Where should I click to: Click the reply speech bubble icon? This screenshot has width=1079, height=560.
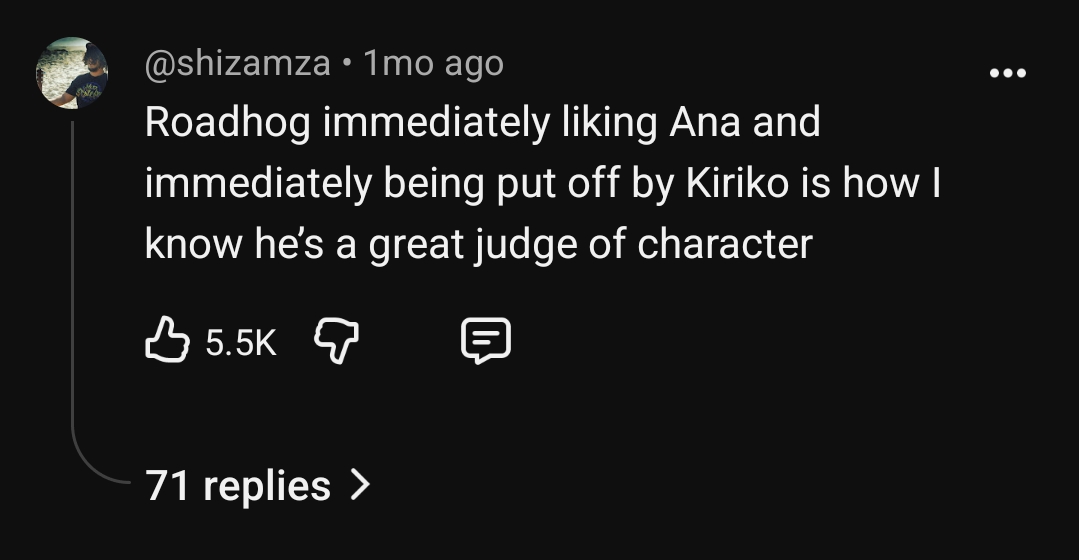tap(485, 341)
